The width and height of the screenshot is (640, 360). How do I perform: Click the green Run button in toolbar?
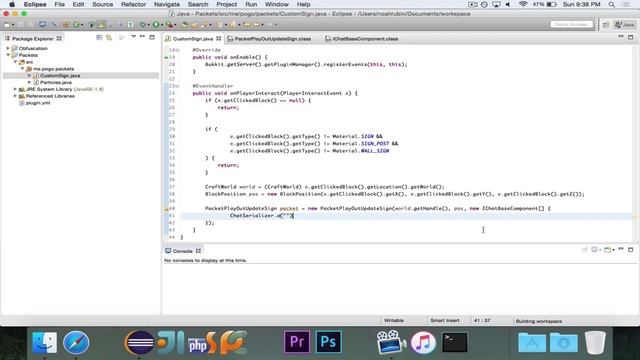(x=156, y=25)
